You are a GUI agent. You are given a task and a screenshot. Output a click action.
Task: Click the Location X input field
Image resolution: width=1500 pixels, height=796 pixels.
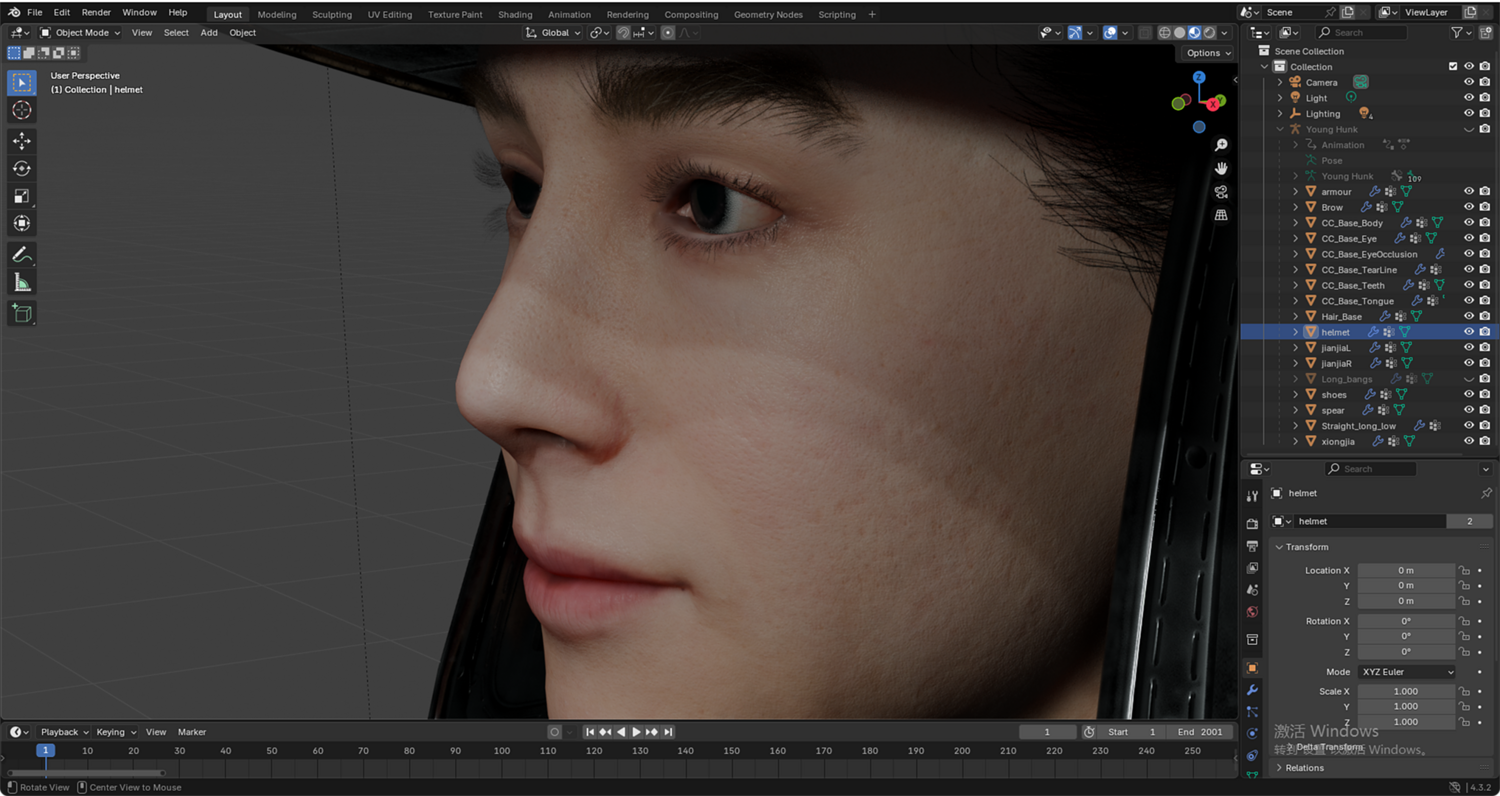point(1405,570)
